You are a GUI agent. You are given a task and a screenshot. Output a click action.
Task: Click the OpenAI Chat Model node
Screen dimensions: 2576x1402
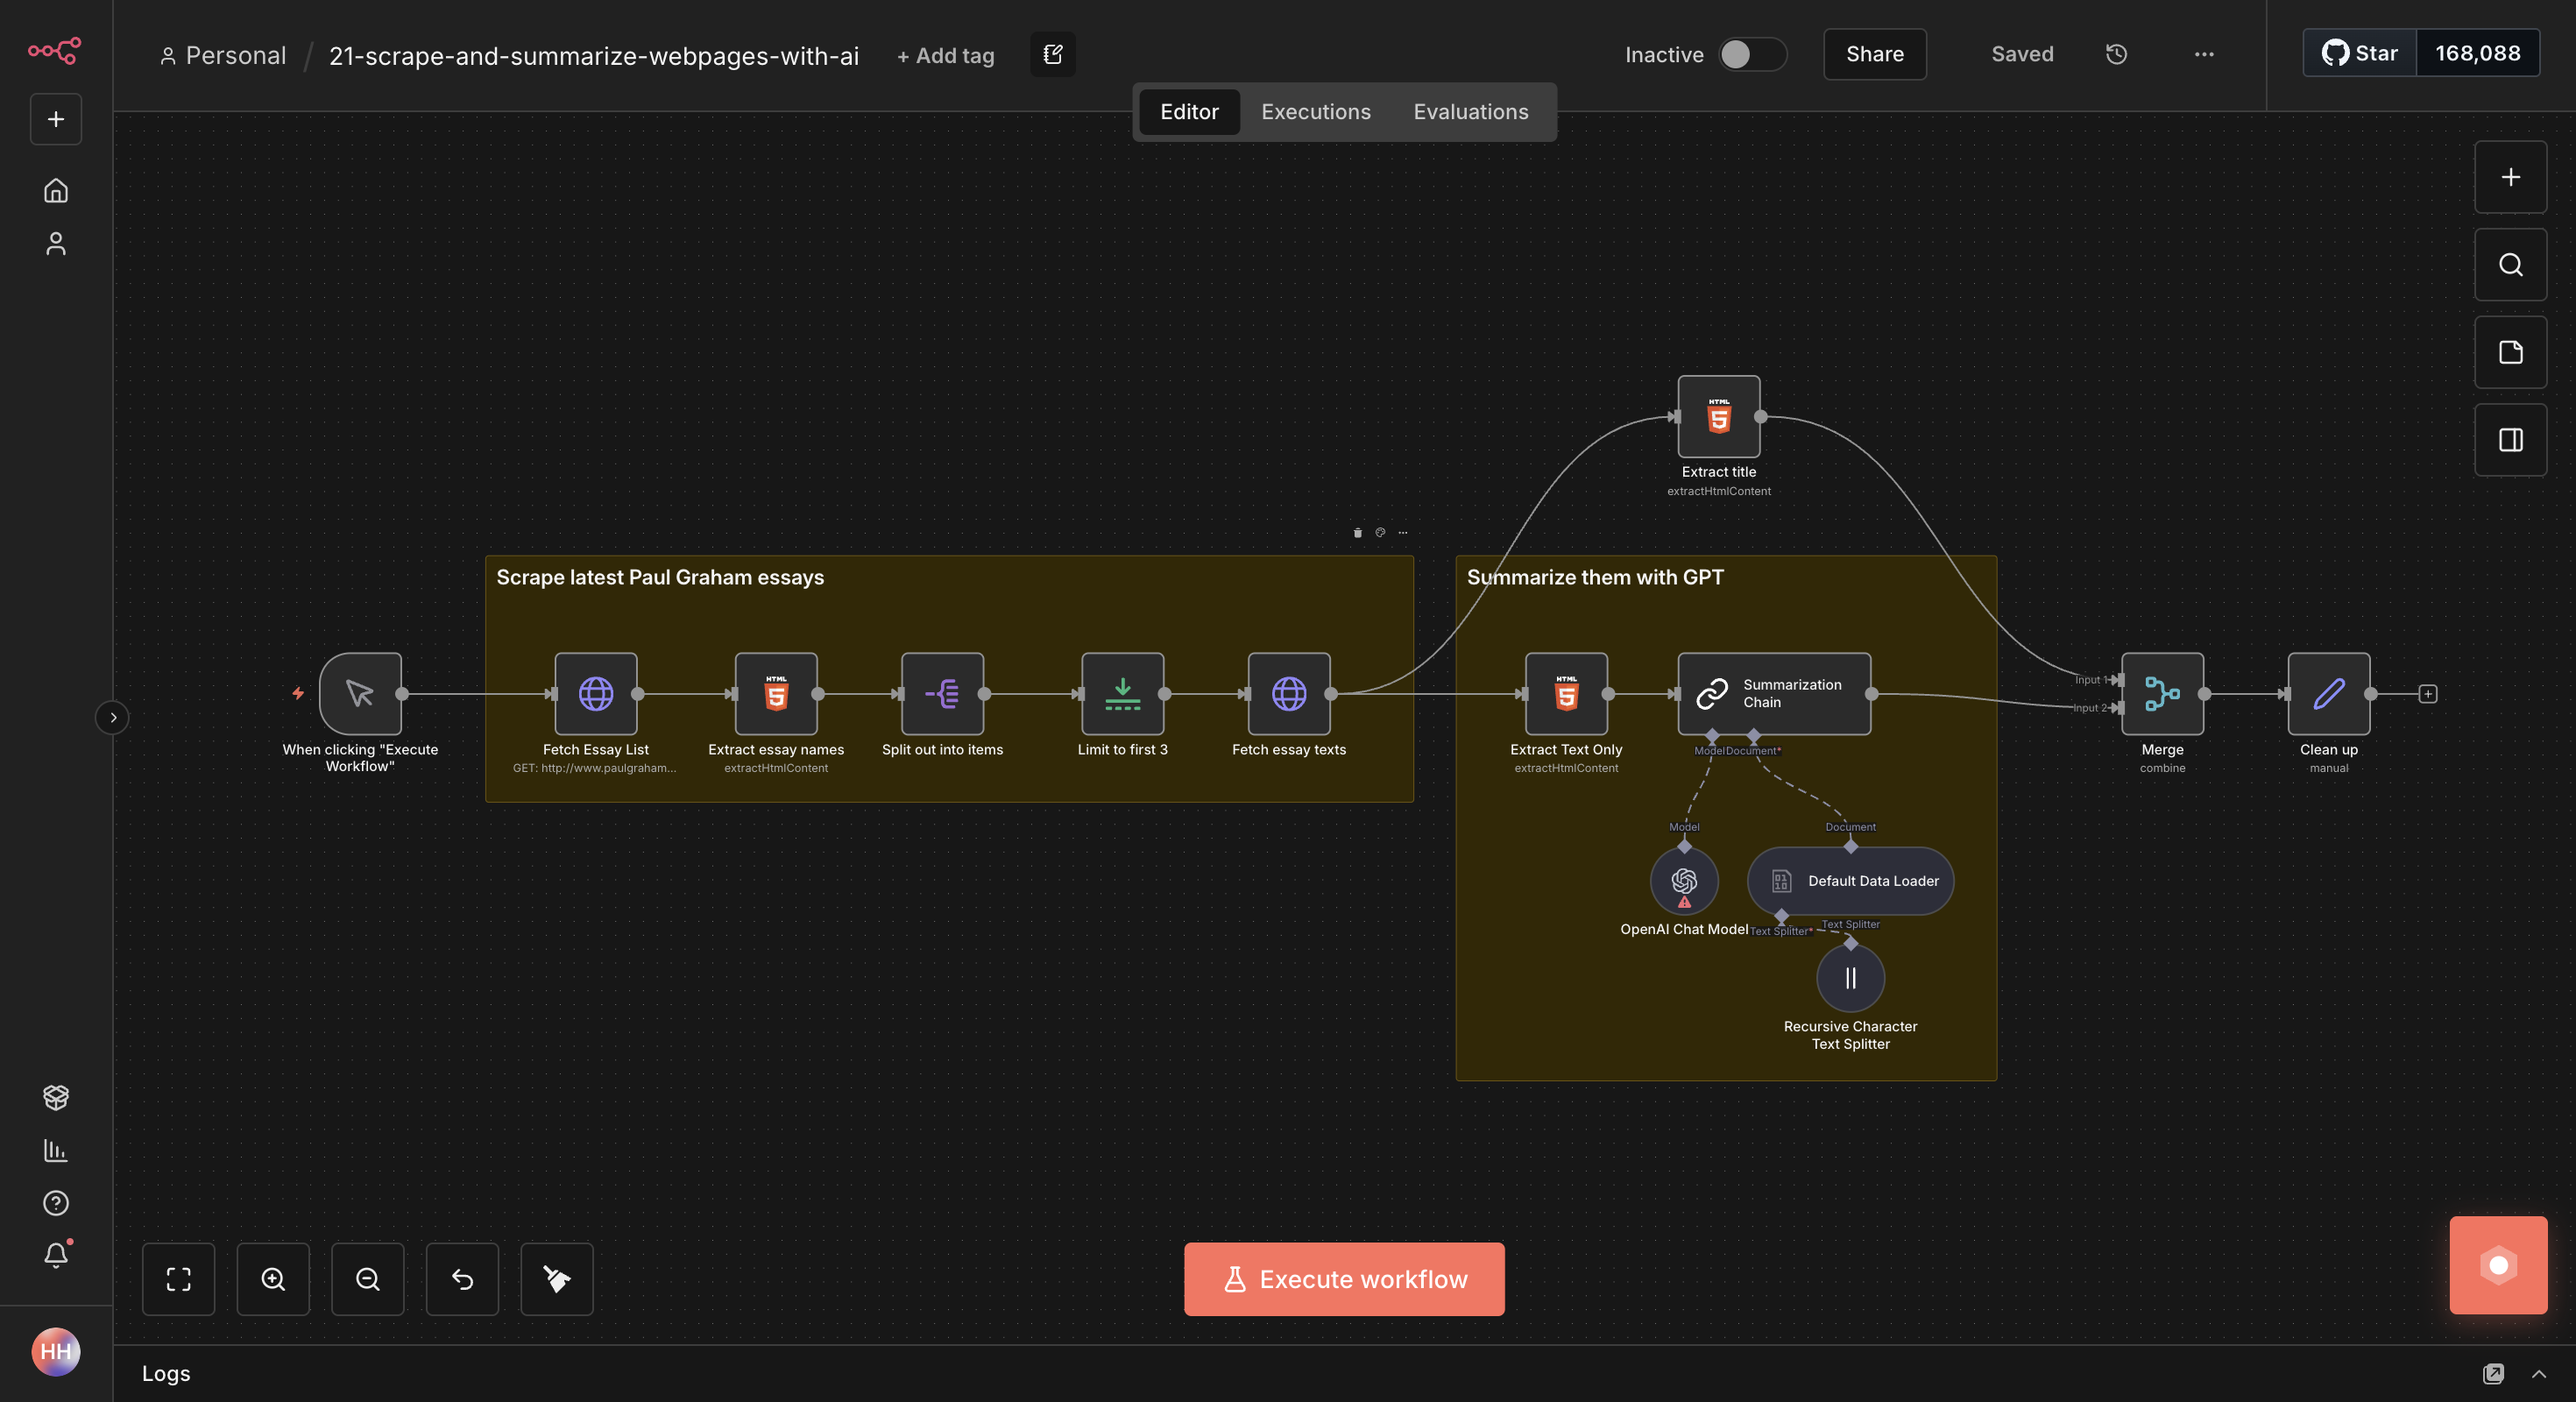coord(1684,881)
